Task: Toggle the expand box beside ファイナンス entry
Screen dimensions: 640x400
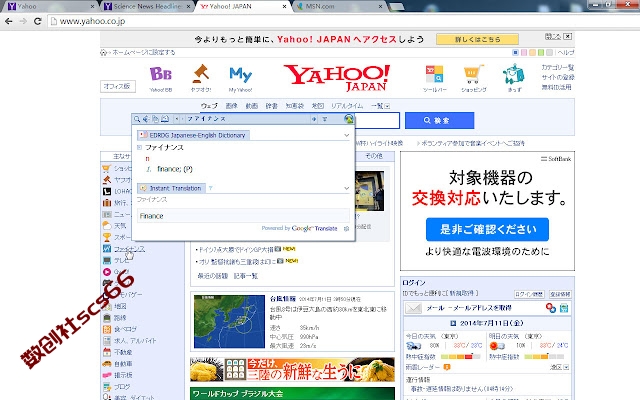Action: (x=140, y=147)
